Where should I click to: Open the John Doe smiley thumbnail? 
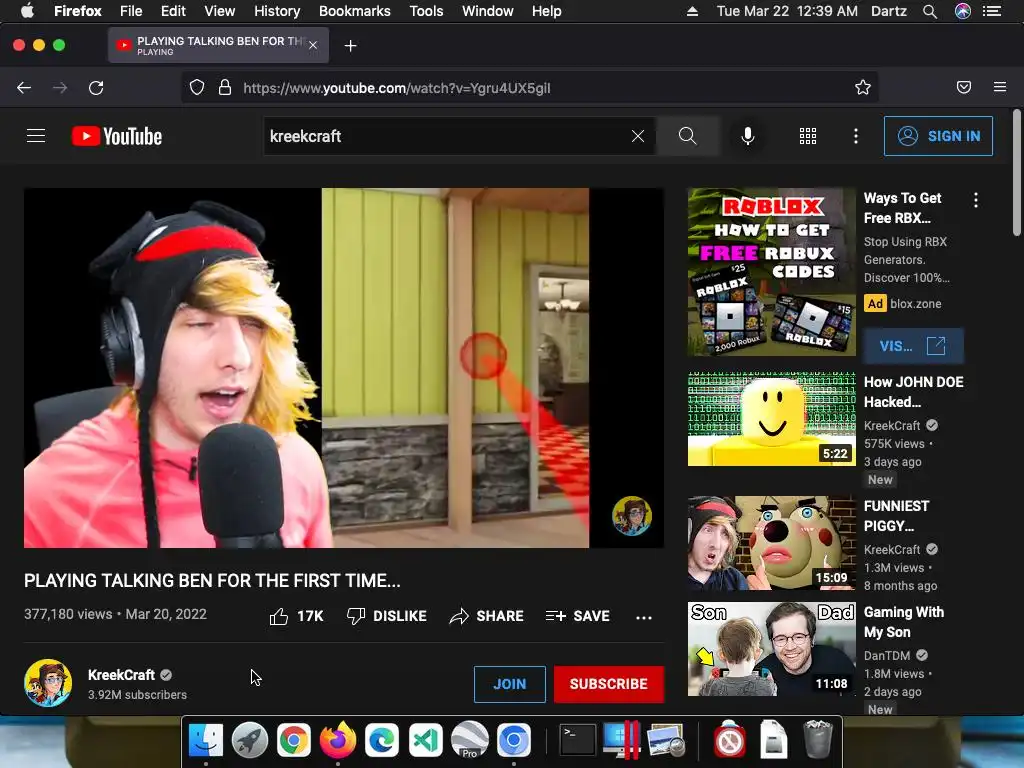(x=771, y=419)
